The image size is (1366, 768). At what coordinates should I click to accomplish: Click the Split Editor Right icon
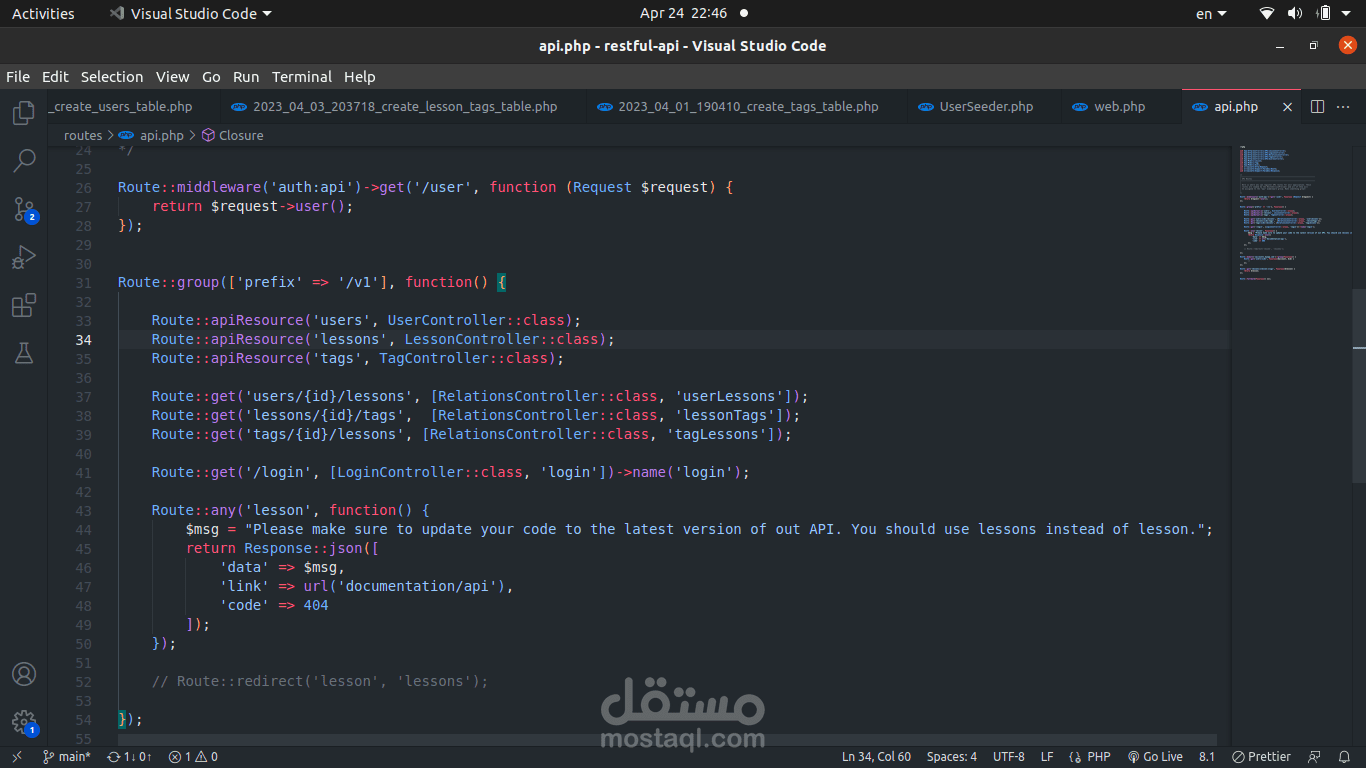pos(1317,106)
